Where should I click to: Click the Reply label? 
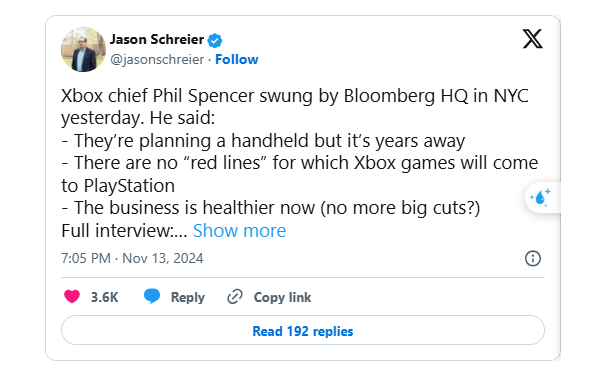187,297
